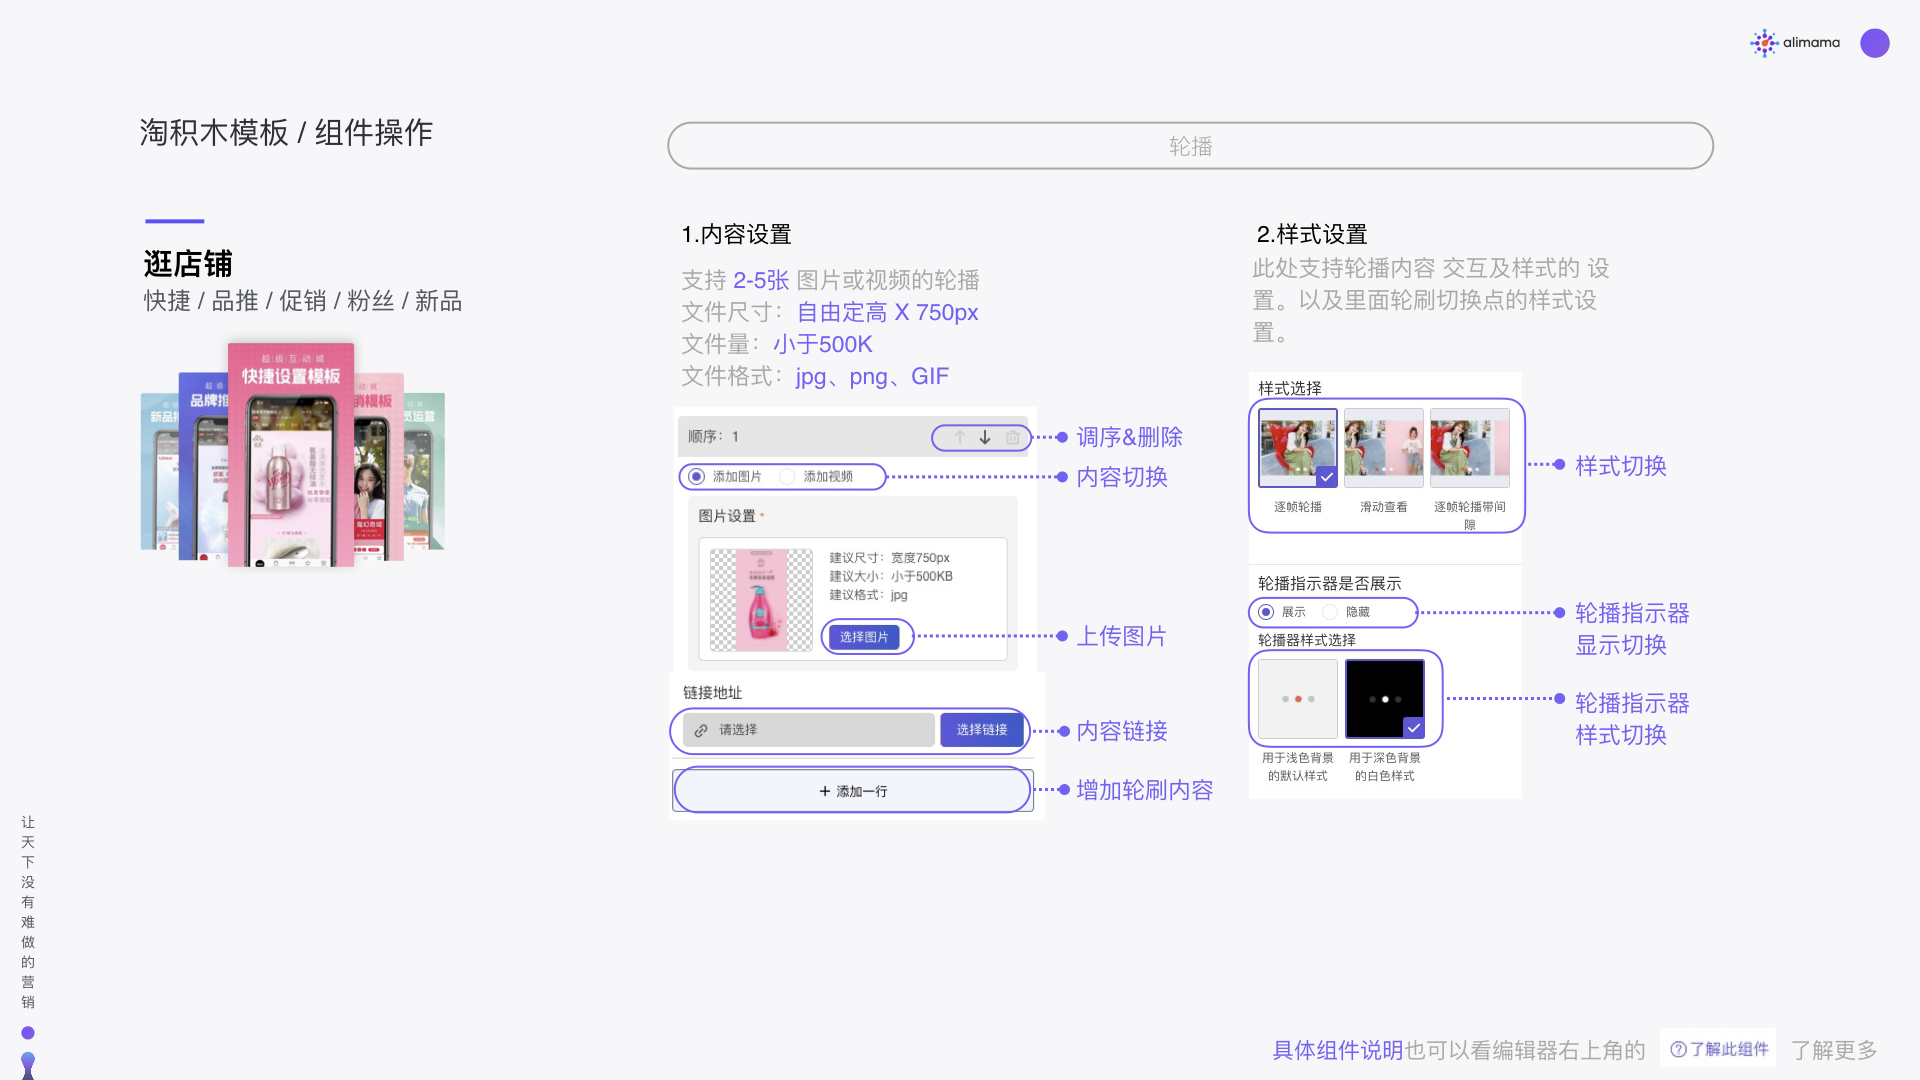This screenshot has width=1920, height=1080.
Task: Click the uploaded pink bottle image preview
Action: tap(761, 600)
